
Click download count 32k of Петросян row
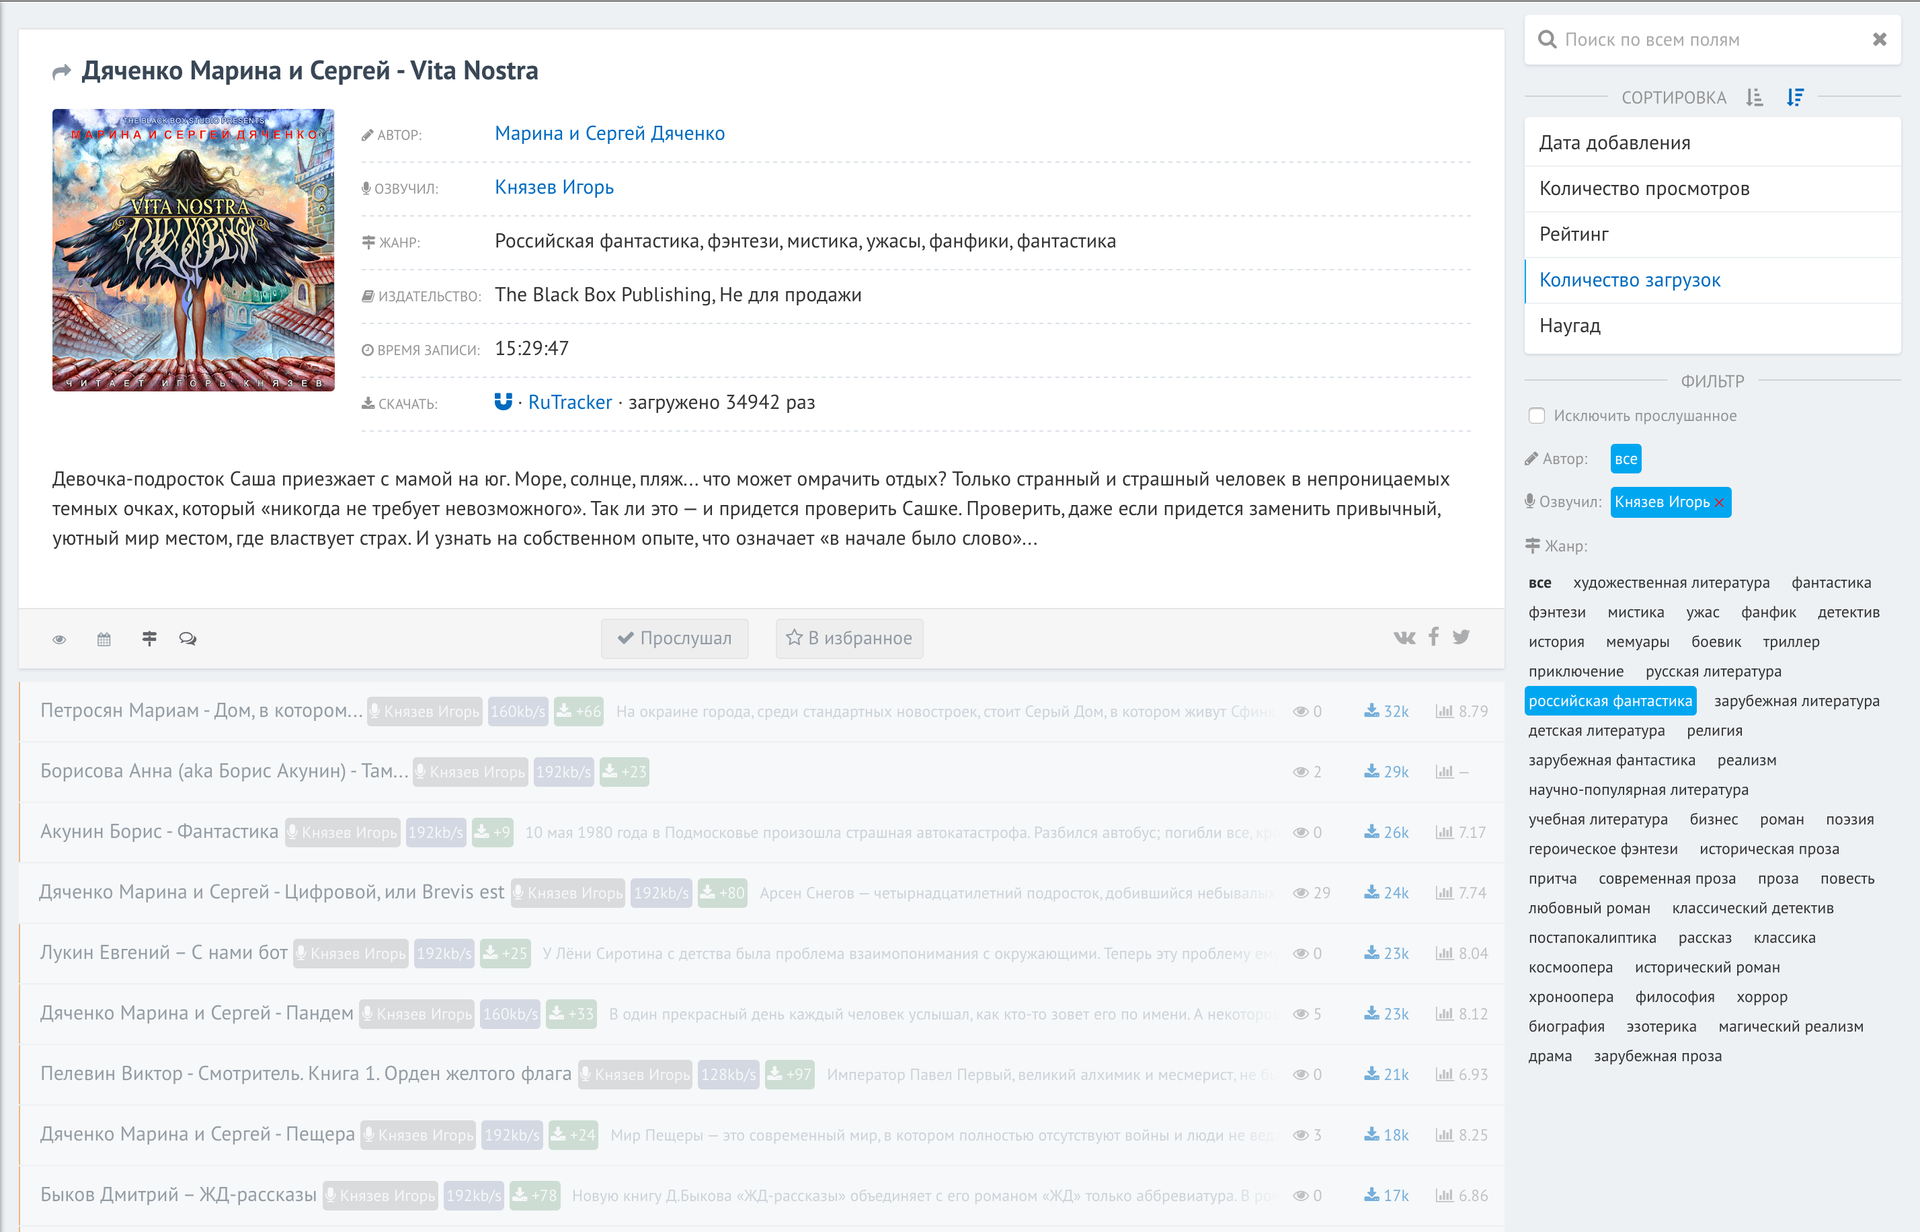1387,711
